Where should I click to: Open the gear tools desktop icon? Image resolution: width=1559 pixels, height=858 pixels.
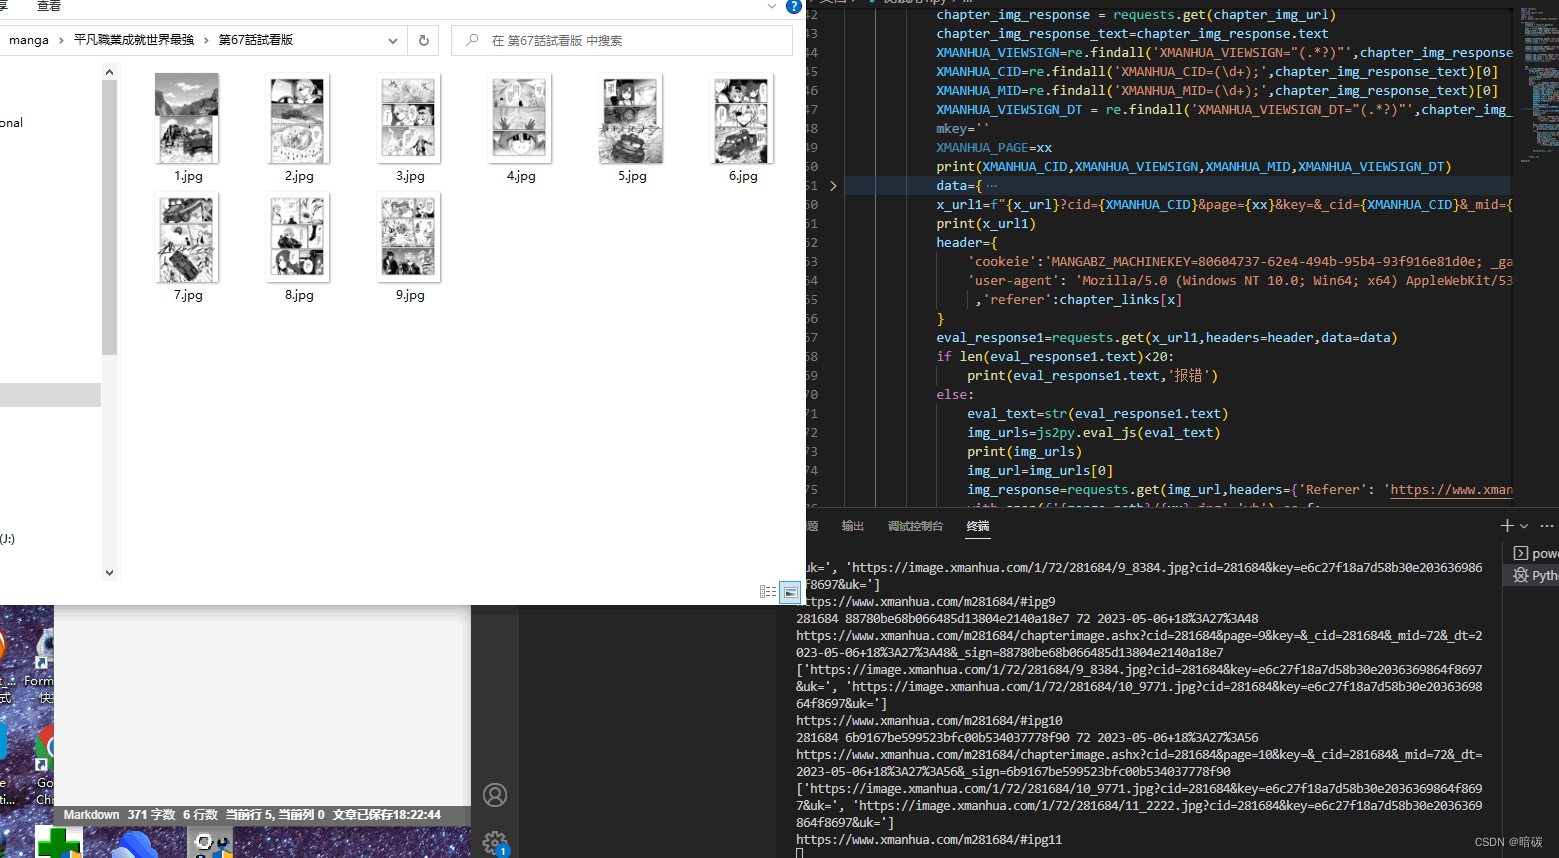point(211,844)
